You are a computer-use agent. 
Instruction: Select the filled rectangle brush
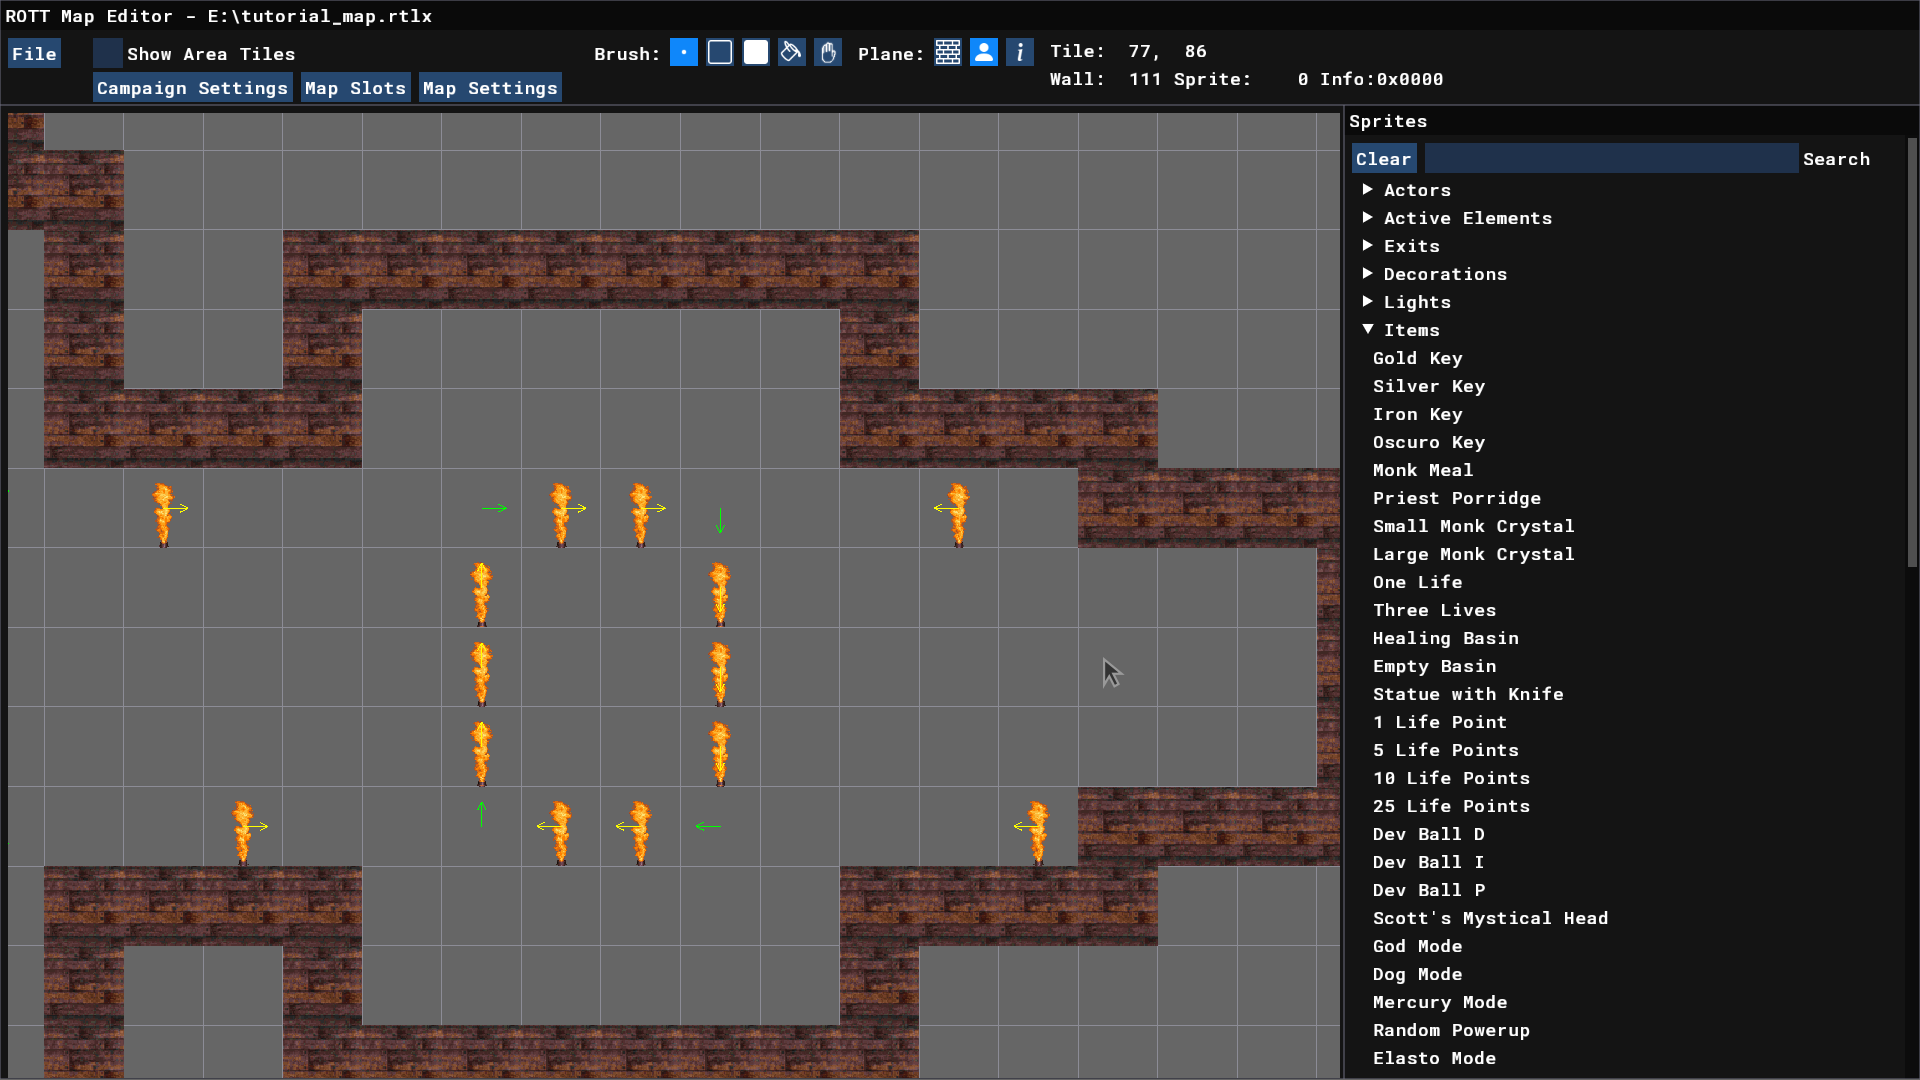click(756, 52)
